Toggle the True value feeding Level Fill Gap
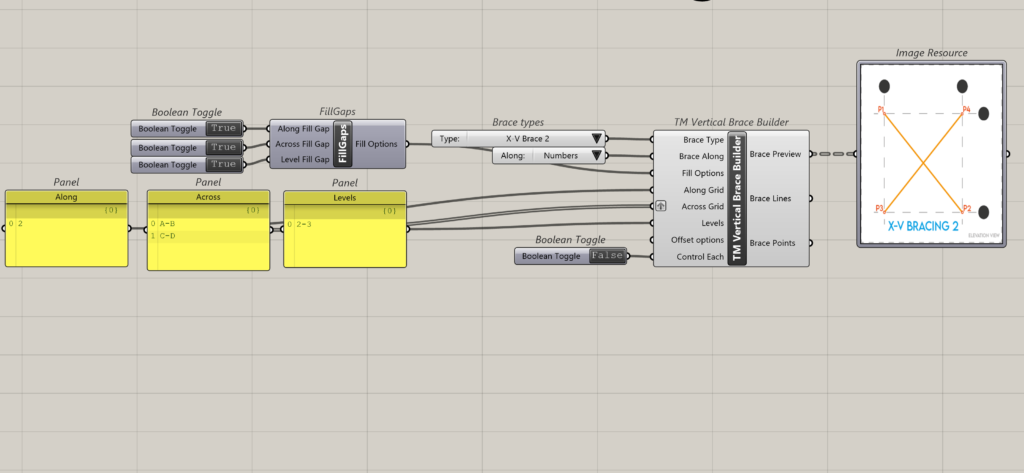 click(x=223, y=164)
